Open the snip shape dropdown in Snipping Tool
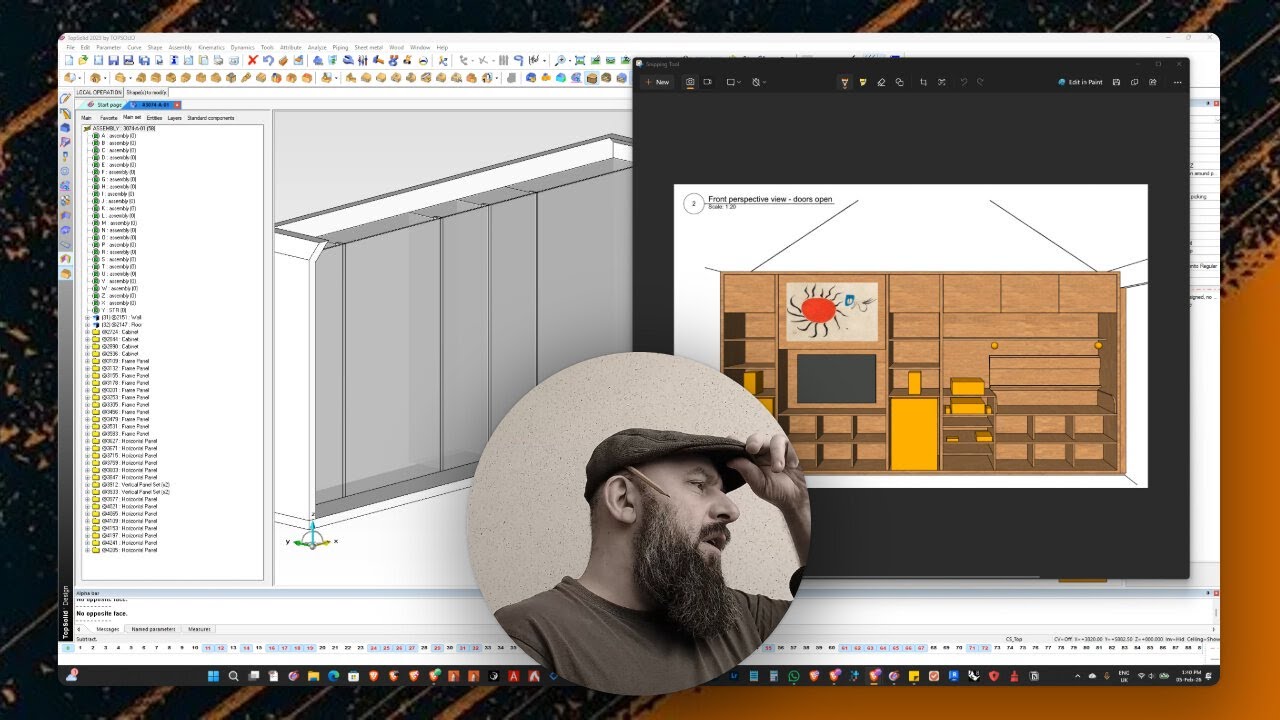1280x720 pixels. (x=733, y=82)
